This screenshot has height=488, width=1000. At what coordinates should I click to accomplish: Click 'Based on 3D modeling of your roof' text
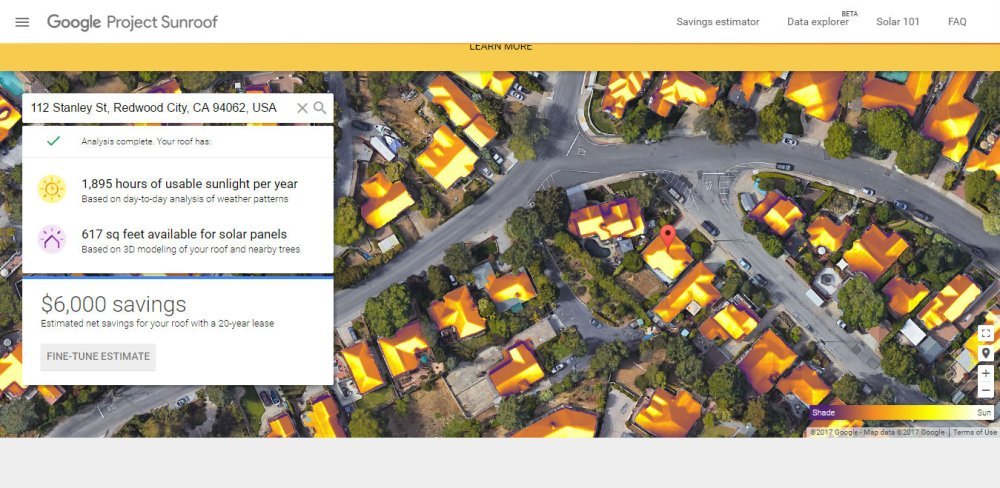tap(191, 249)
